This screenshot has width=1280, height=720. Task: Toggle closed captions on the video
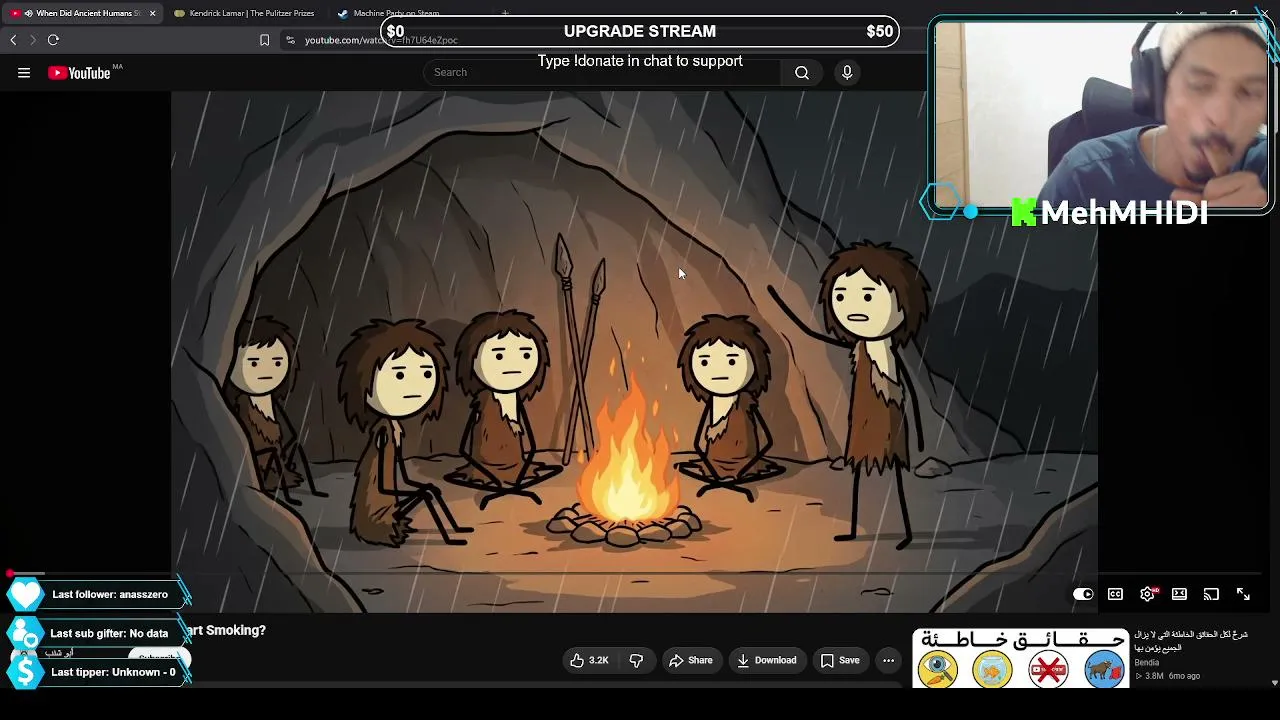[1115, 594]
